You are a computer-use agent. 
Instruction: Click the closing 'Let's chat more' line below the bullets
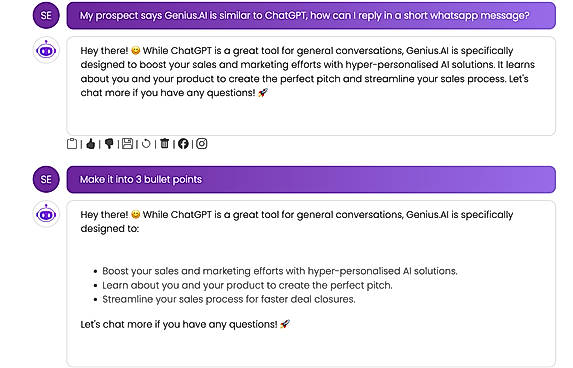185,325
